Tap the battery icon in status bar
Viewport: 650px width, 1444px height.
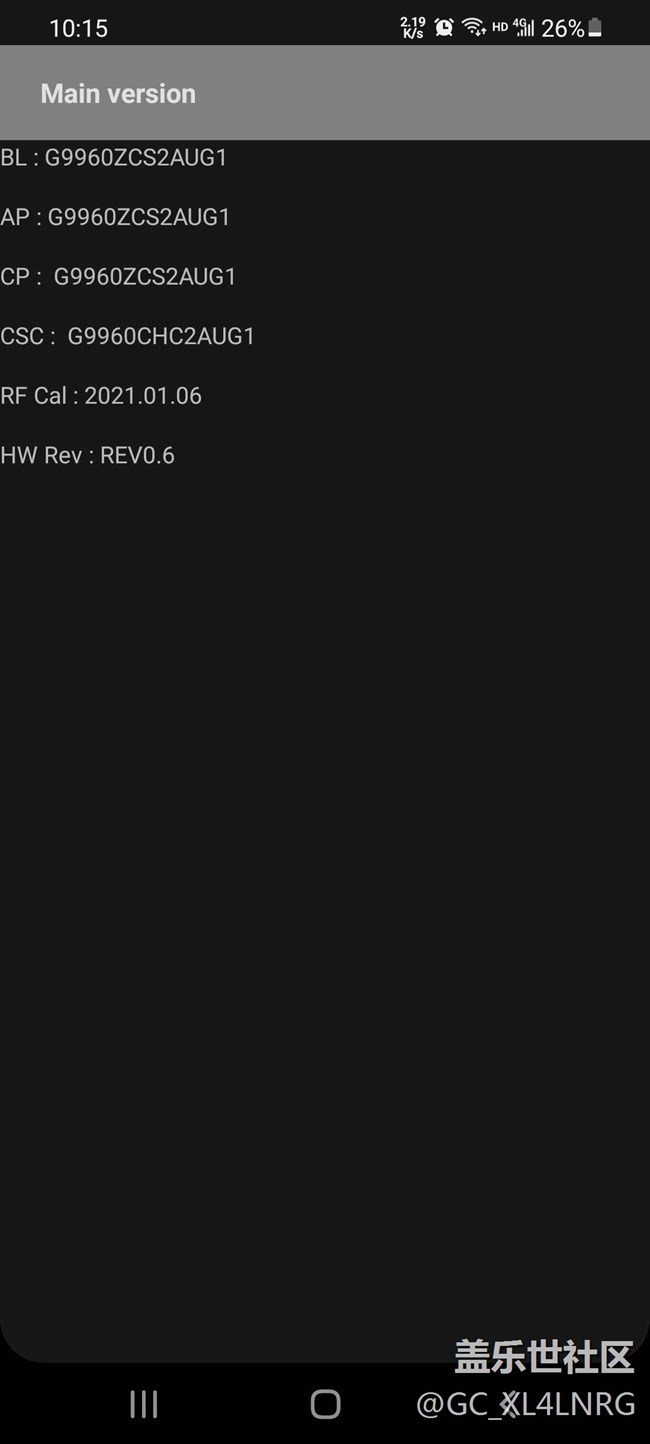[595, 28]
